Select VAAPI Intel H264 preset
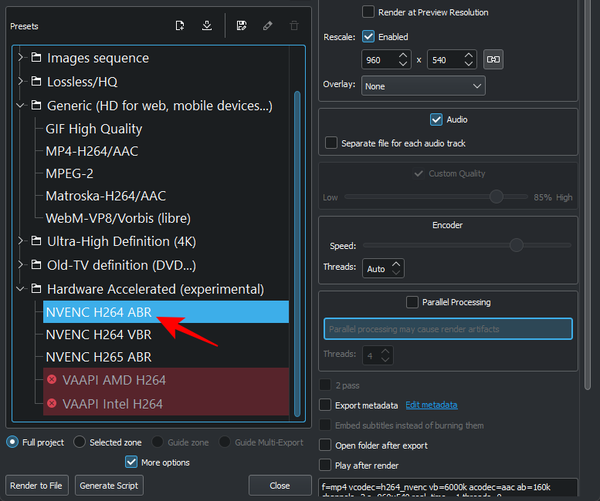The width and height of the screenshot is (600, 501). point(166,403)
